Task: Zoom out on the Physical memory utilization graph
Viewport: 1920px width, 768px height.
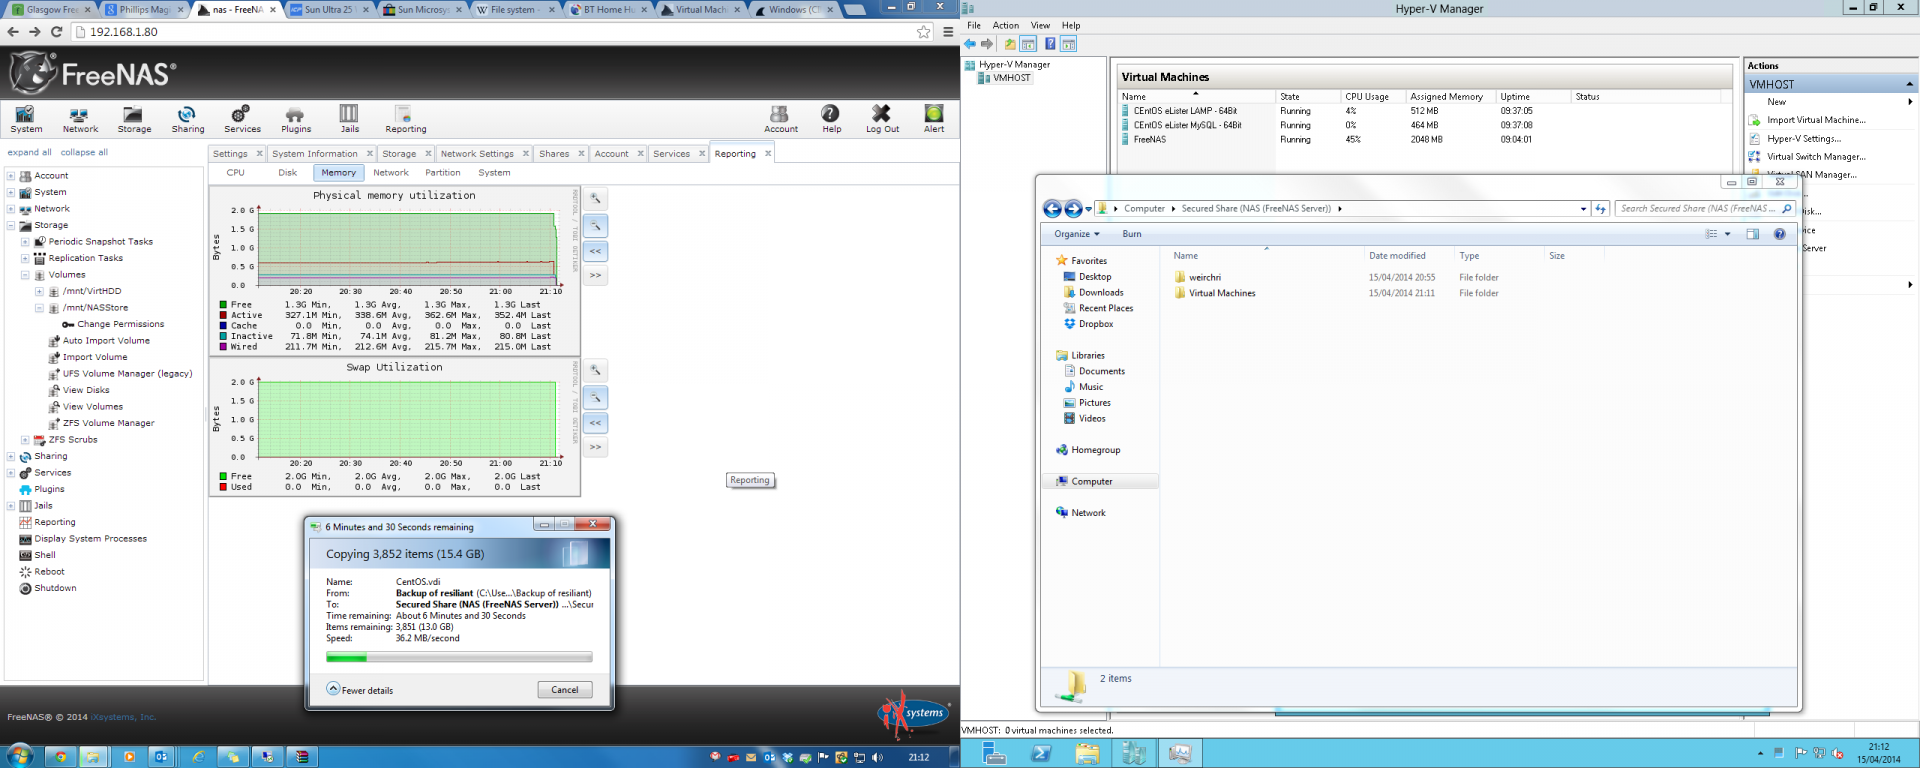Action: (596, 226)
